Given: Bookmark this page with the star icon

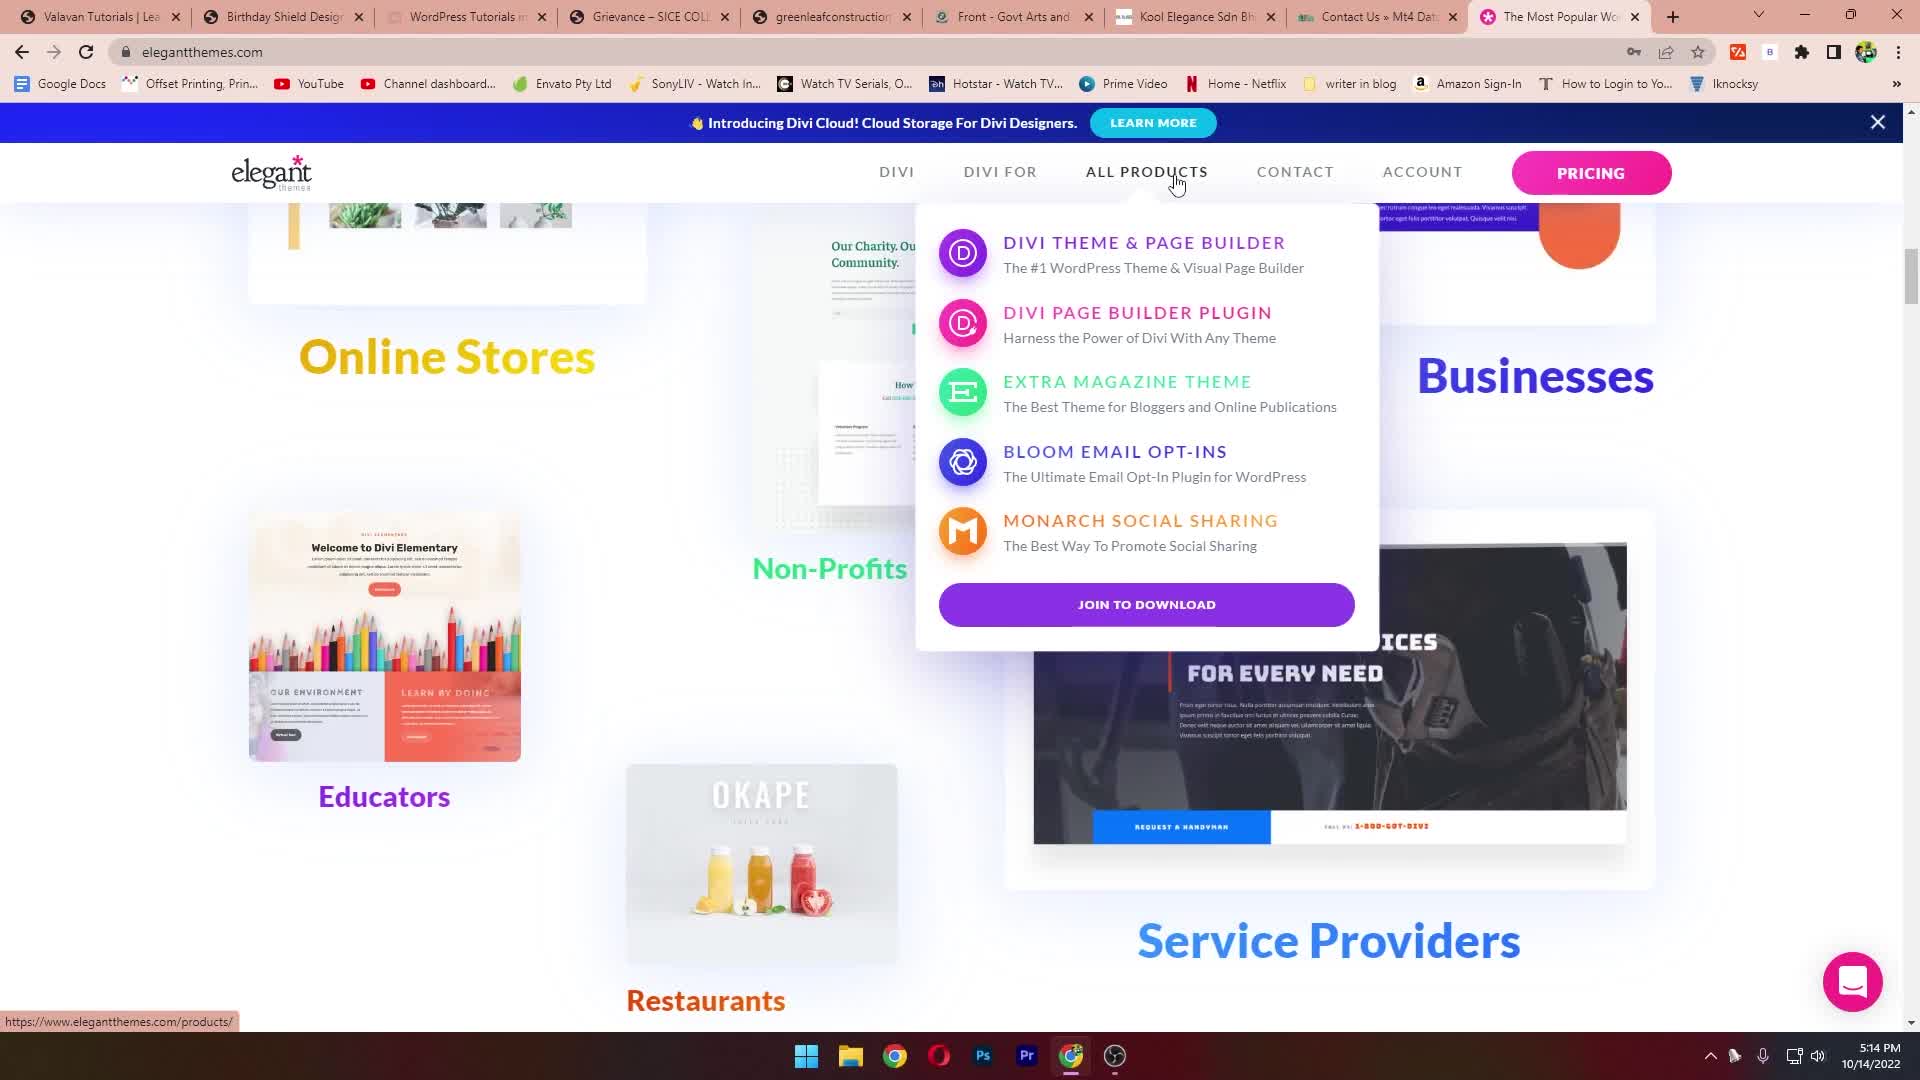Looking at the screenshot, I should point(1697,52).
